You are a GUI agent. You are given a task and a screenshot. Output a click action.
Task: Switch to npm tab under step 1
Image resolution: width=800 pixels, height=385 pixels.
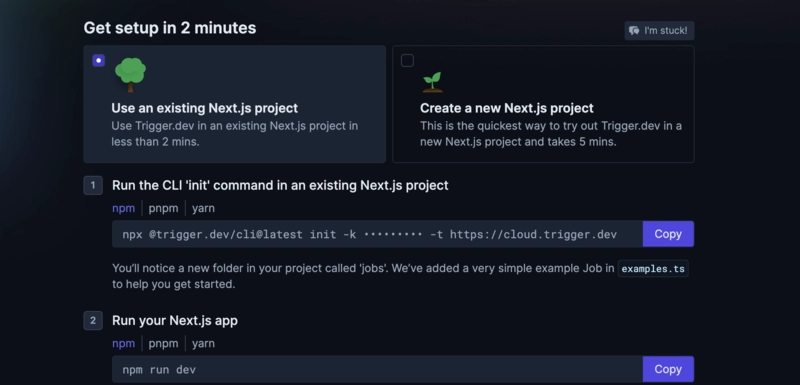pyautogui.click(x=123, y=208)
